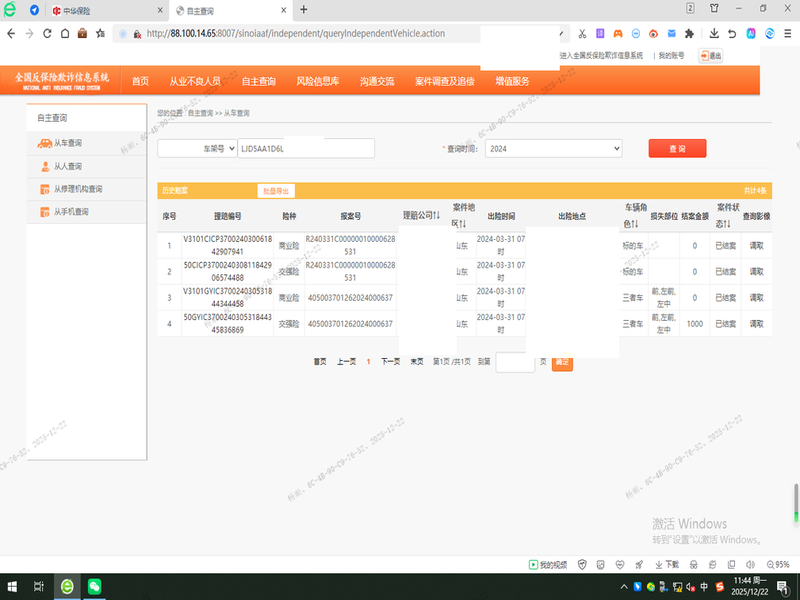
Task: Click the page number jump input field
Action: tap(515, 362)
